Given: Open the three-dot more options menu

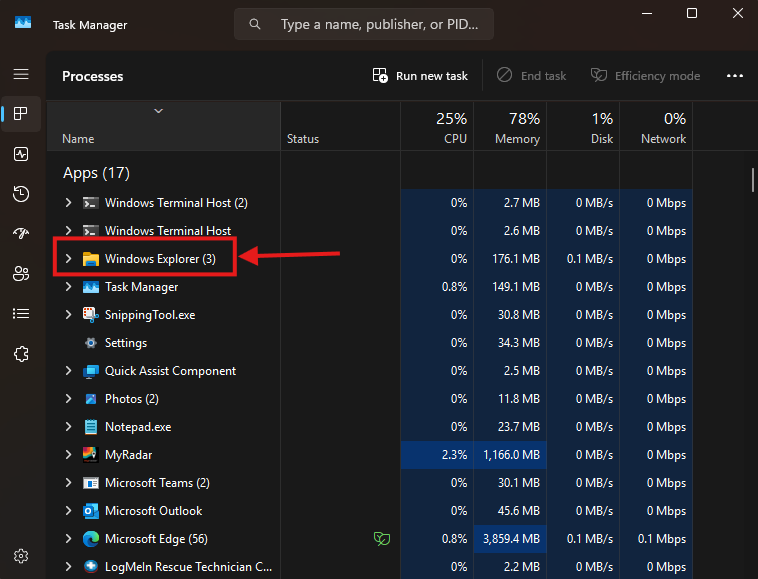Looking at the screenshot, I should click(x=735, y=76).
